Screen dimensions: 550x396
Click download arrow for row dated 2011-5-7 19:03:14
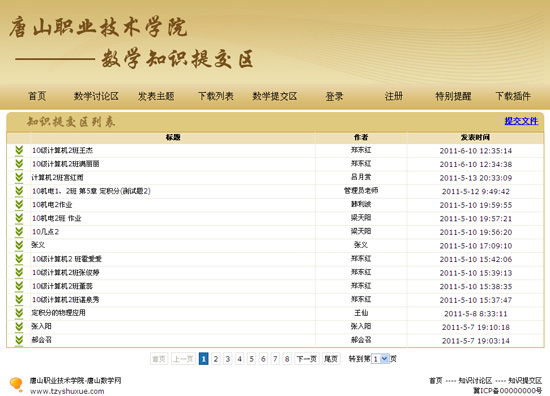tap(19, 340)
